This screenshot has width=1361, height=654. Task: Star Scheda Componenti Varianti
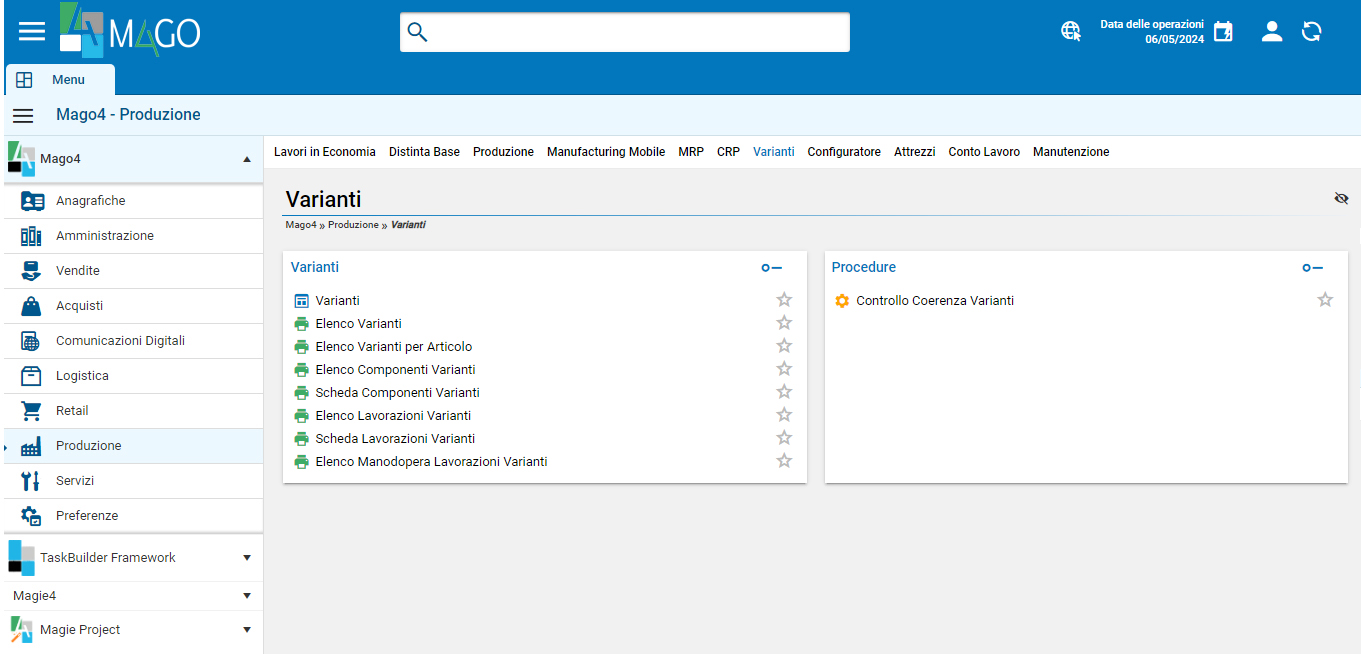pyautogui.click(x=784, y=392)
